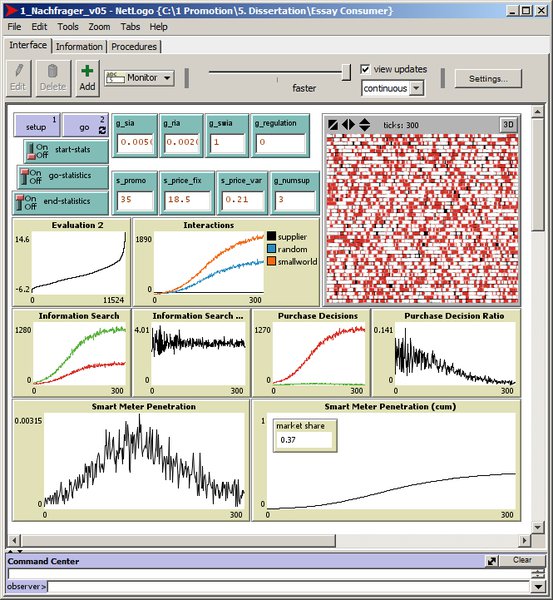553x600 pixels.
Task: Click the market share monitor
Action: click(305, 435)
